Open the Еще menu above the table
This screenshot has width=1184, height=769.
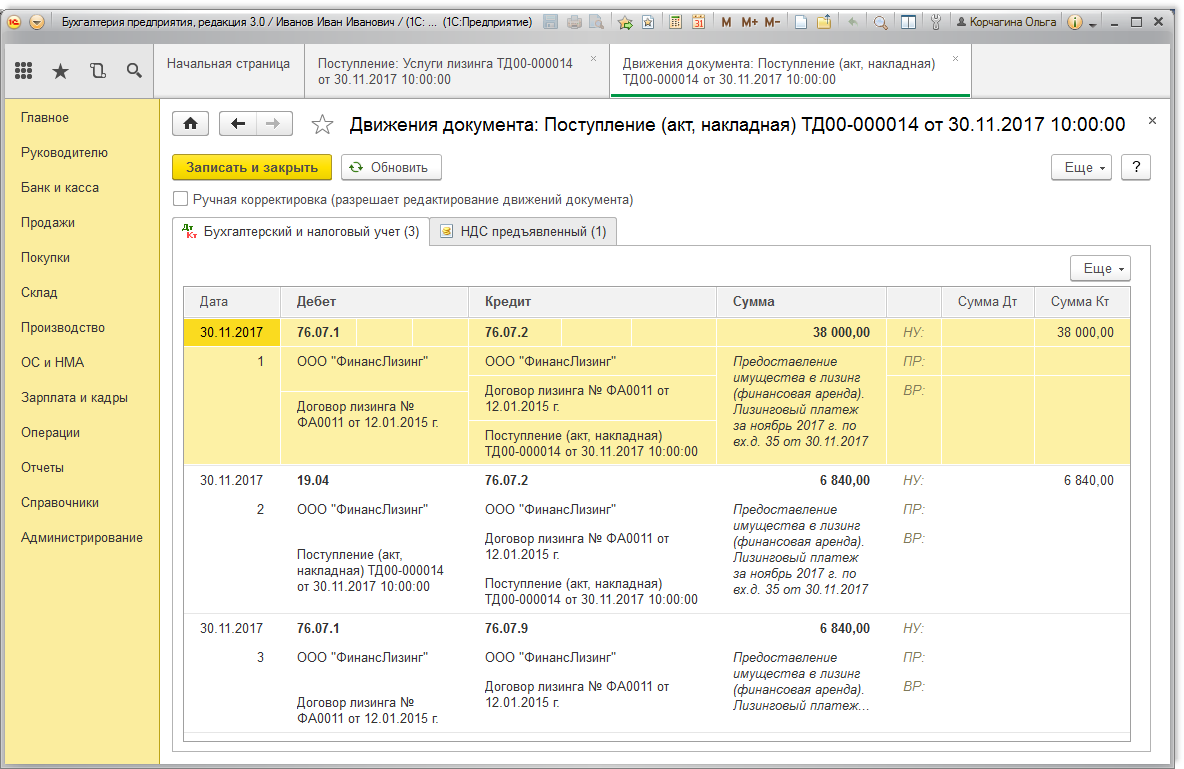pos(1100,269)
